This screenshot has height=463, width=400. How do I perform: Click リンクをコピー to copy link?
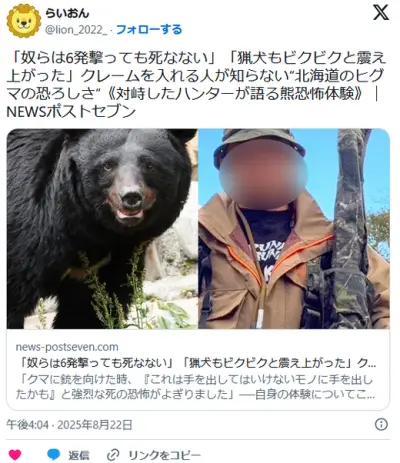tap(165, 455)
